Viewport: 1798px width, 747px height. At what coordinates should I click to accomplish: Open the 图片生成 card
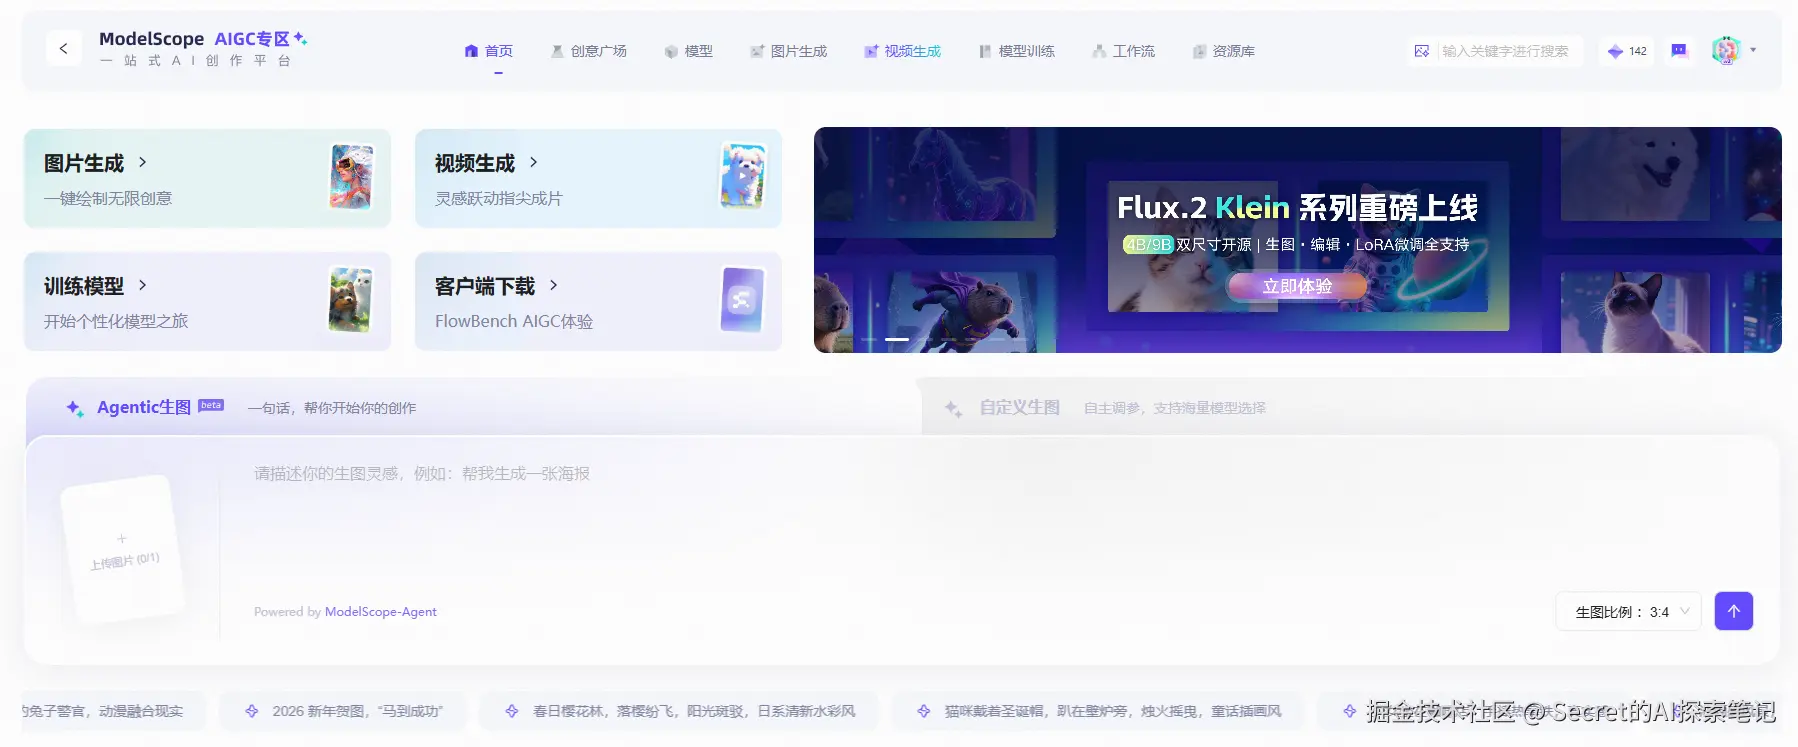coord(207,178)
